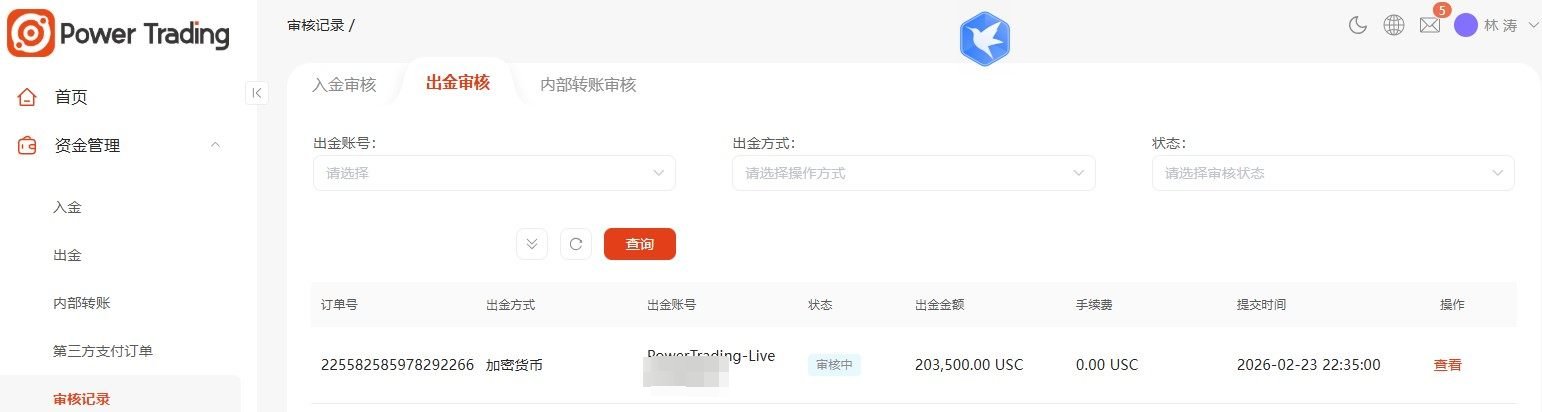This screenshot has width=1542, height=412.
Task: Open the 出金方式 dropdown
Action: (x=914, y=173)
